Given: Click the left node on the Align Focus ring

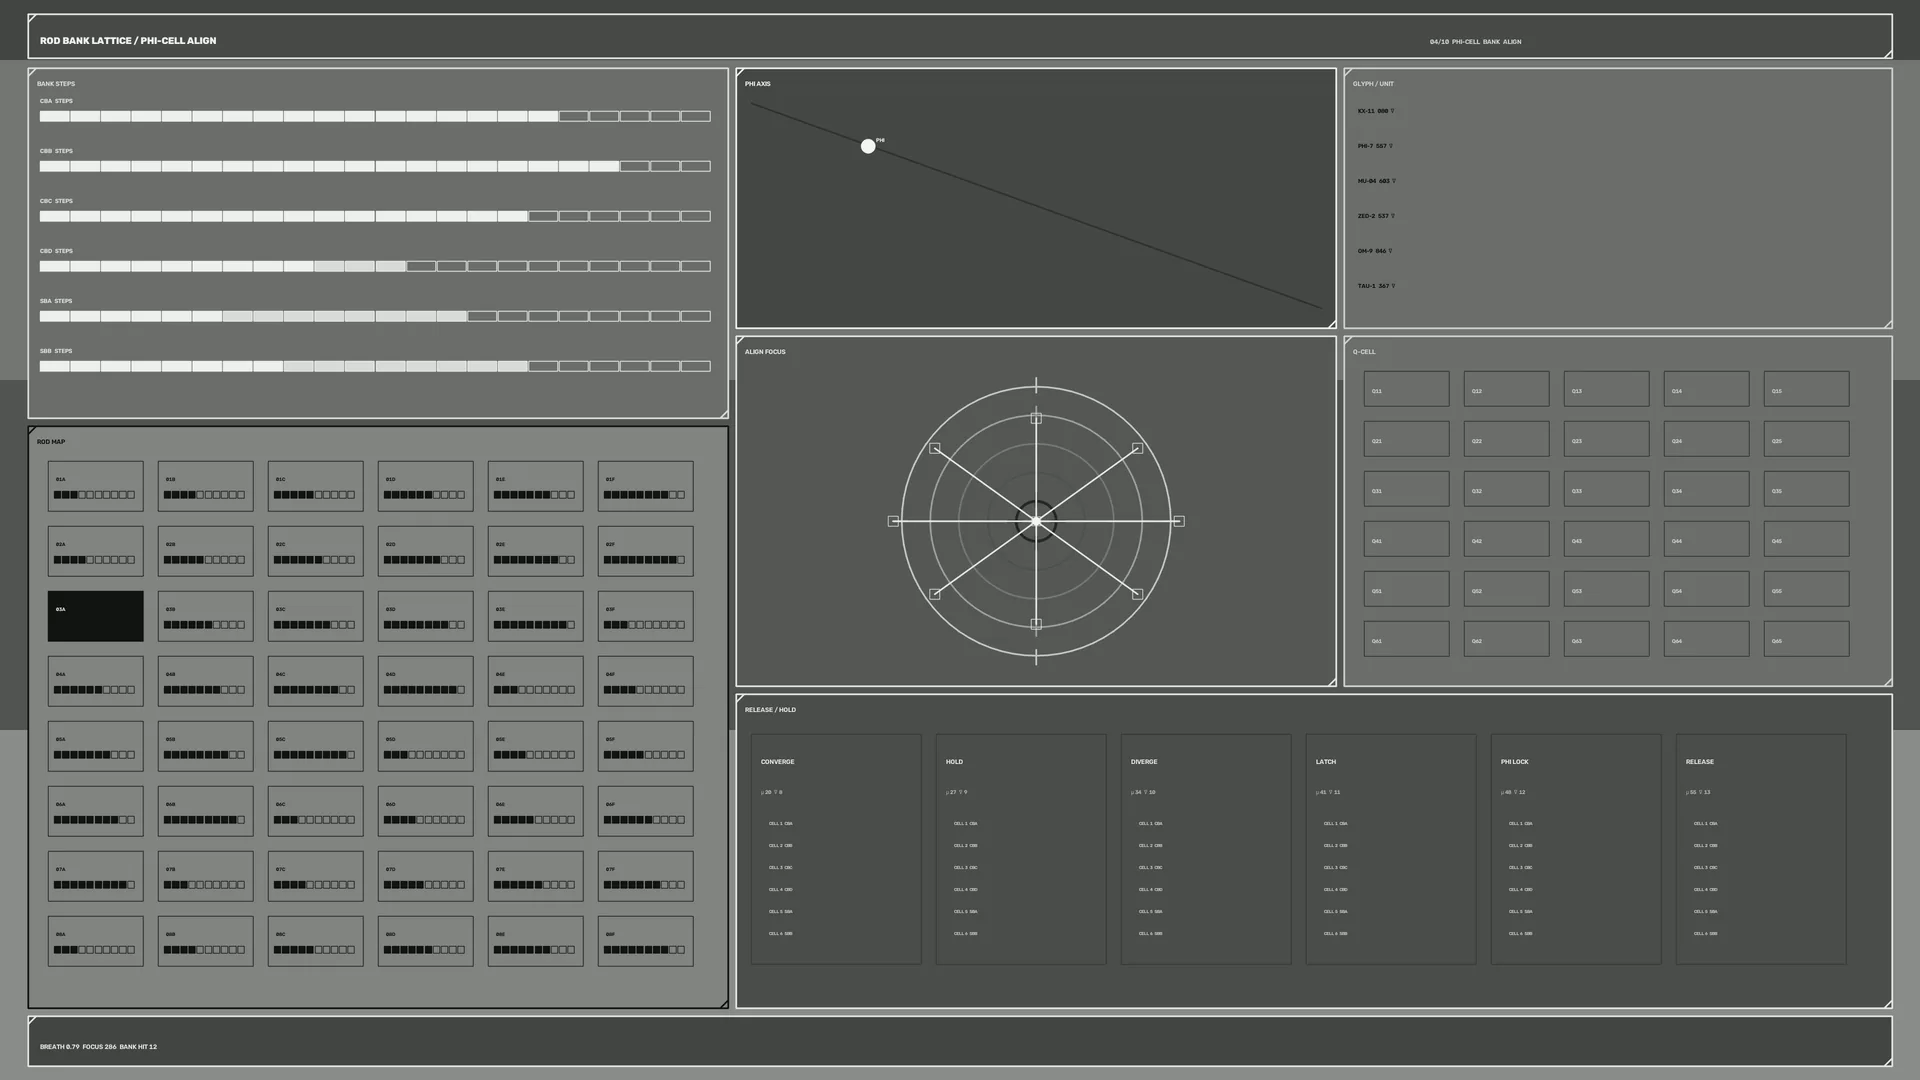Looking at the screenshot, I should point(894,521).
